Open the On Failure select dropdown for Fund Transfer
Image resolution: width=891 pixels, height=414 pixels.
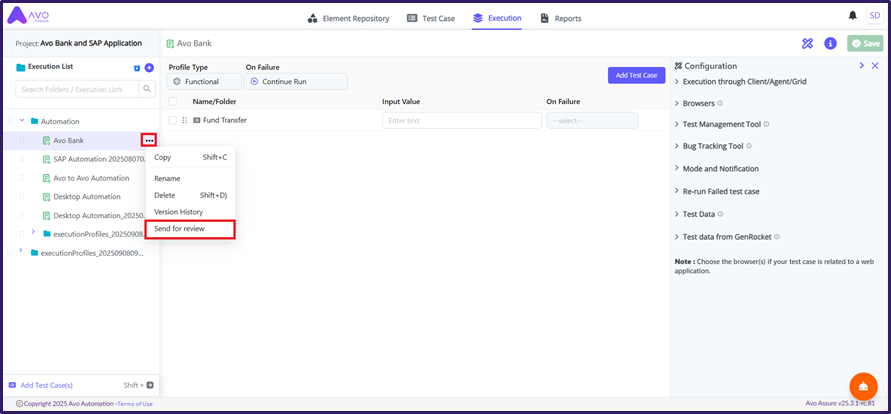click(591, 120)
